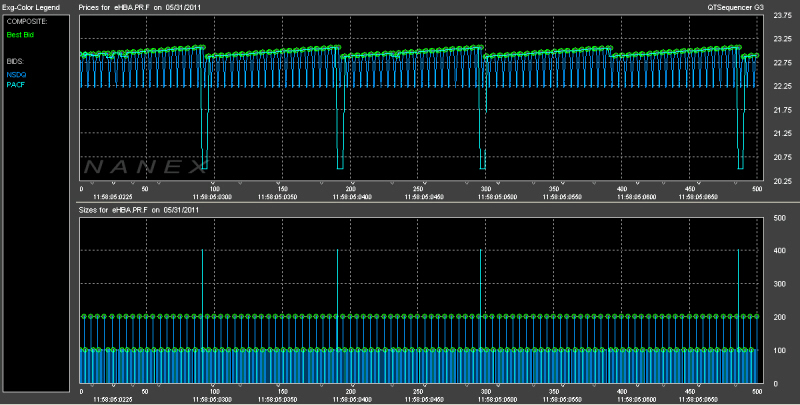Screen dimensions: 800x405
Task: Click the 11:58:05.0600 timestamp under the prices chart
Action: click(636, 196)
